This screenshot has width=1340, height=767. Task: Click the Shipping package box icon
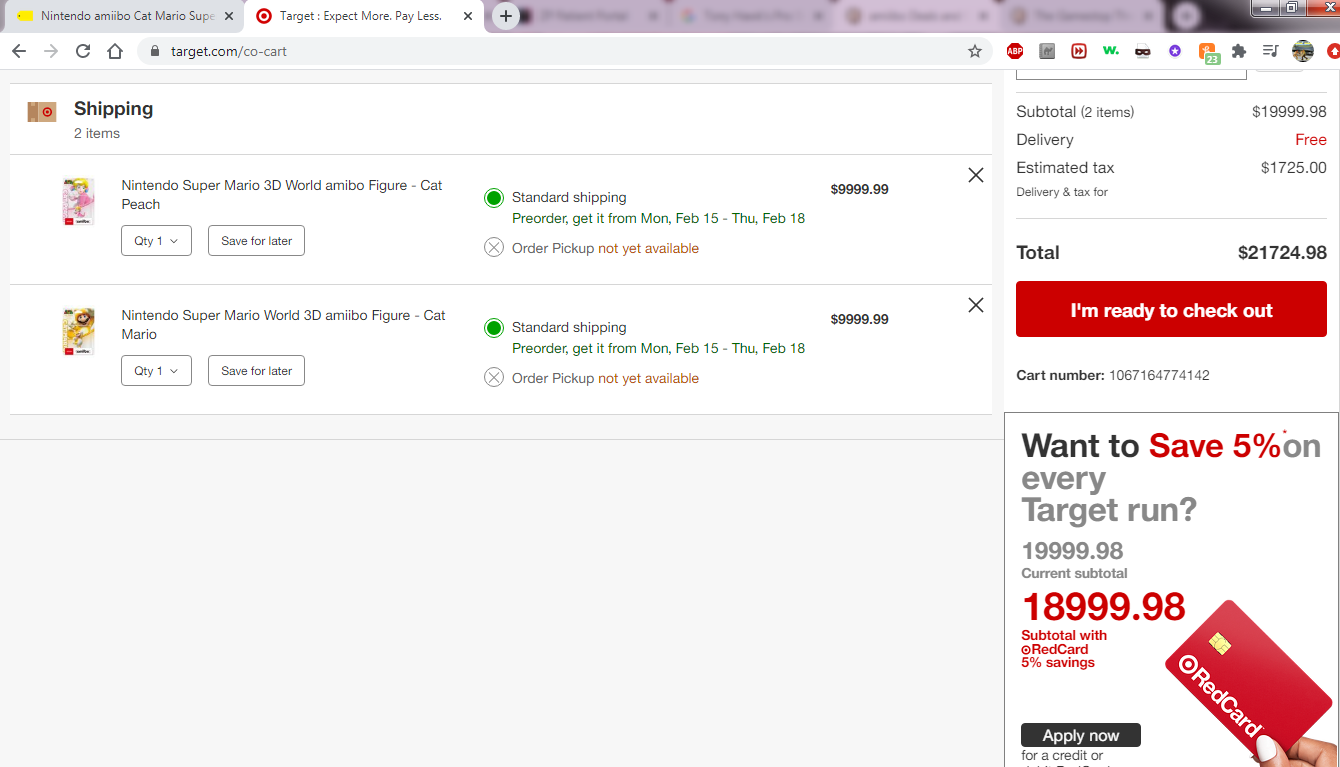point(42,112)
